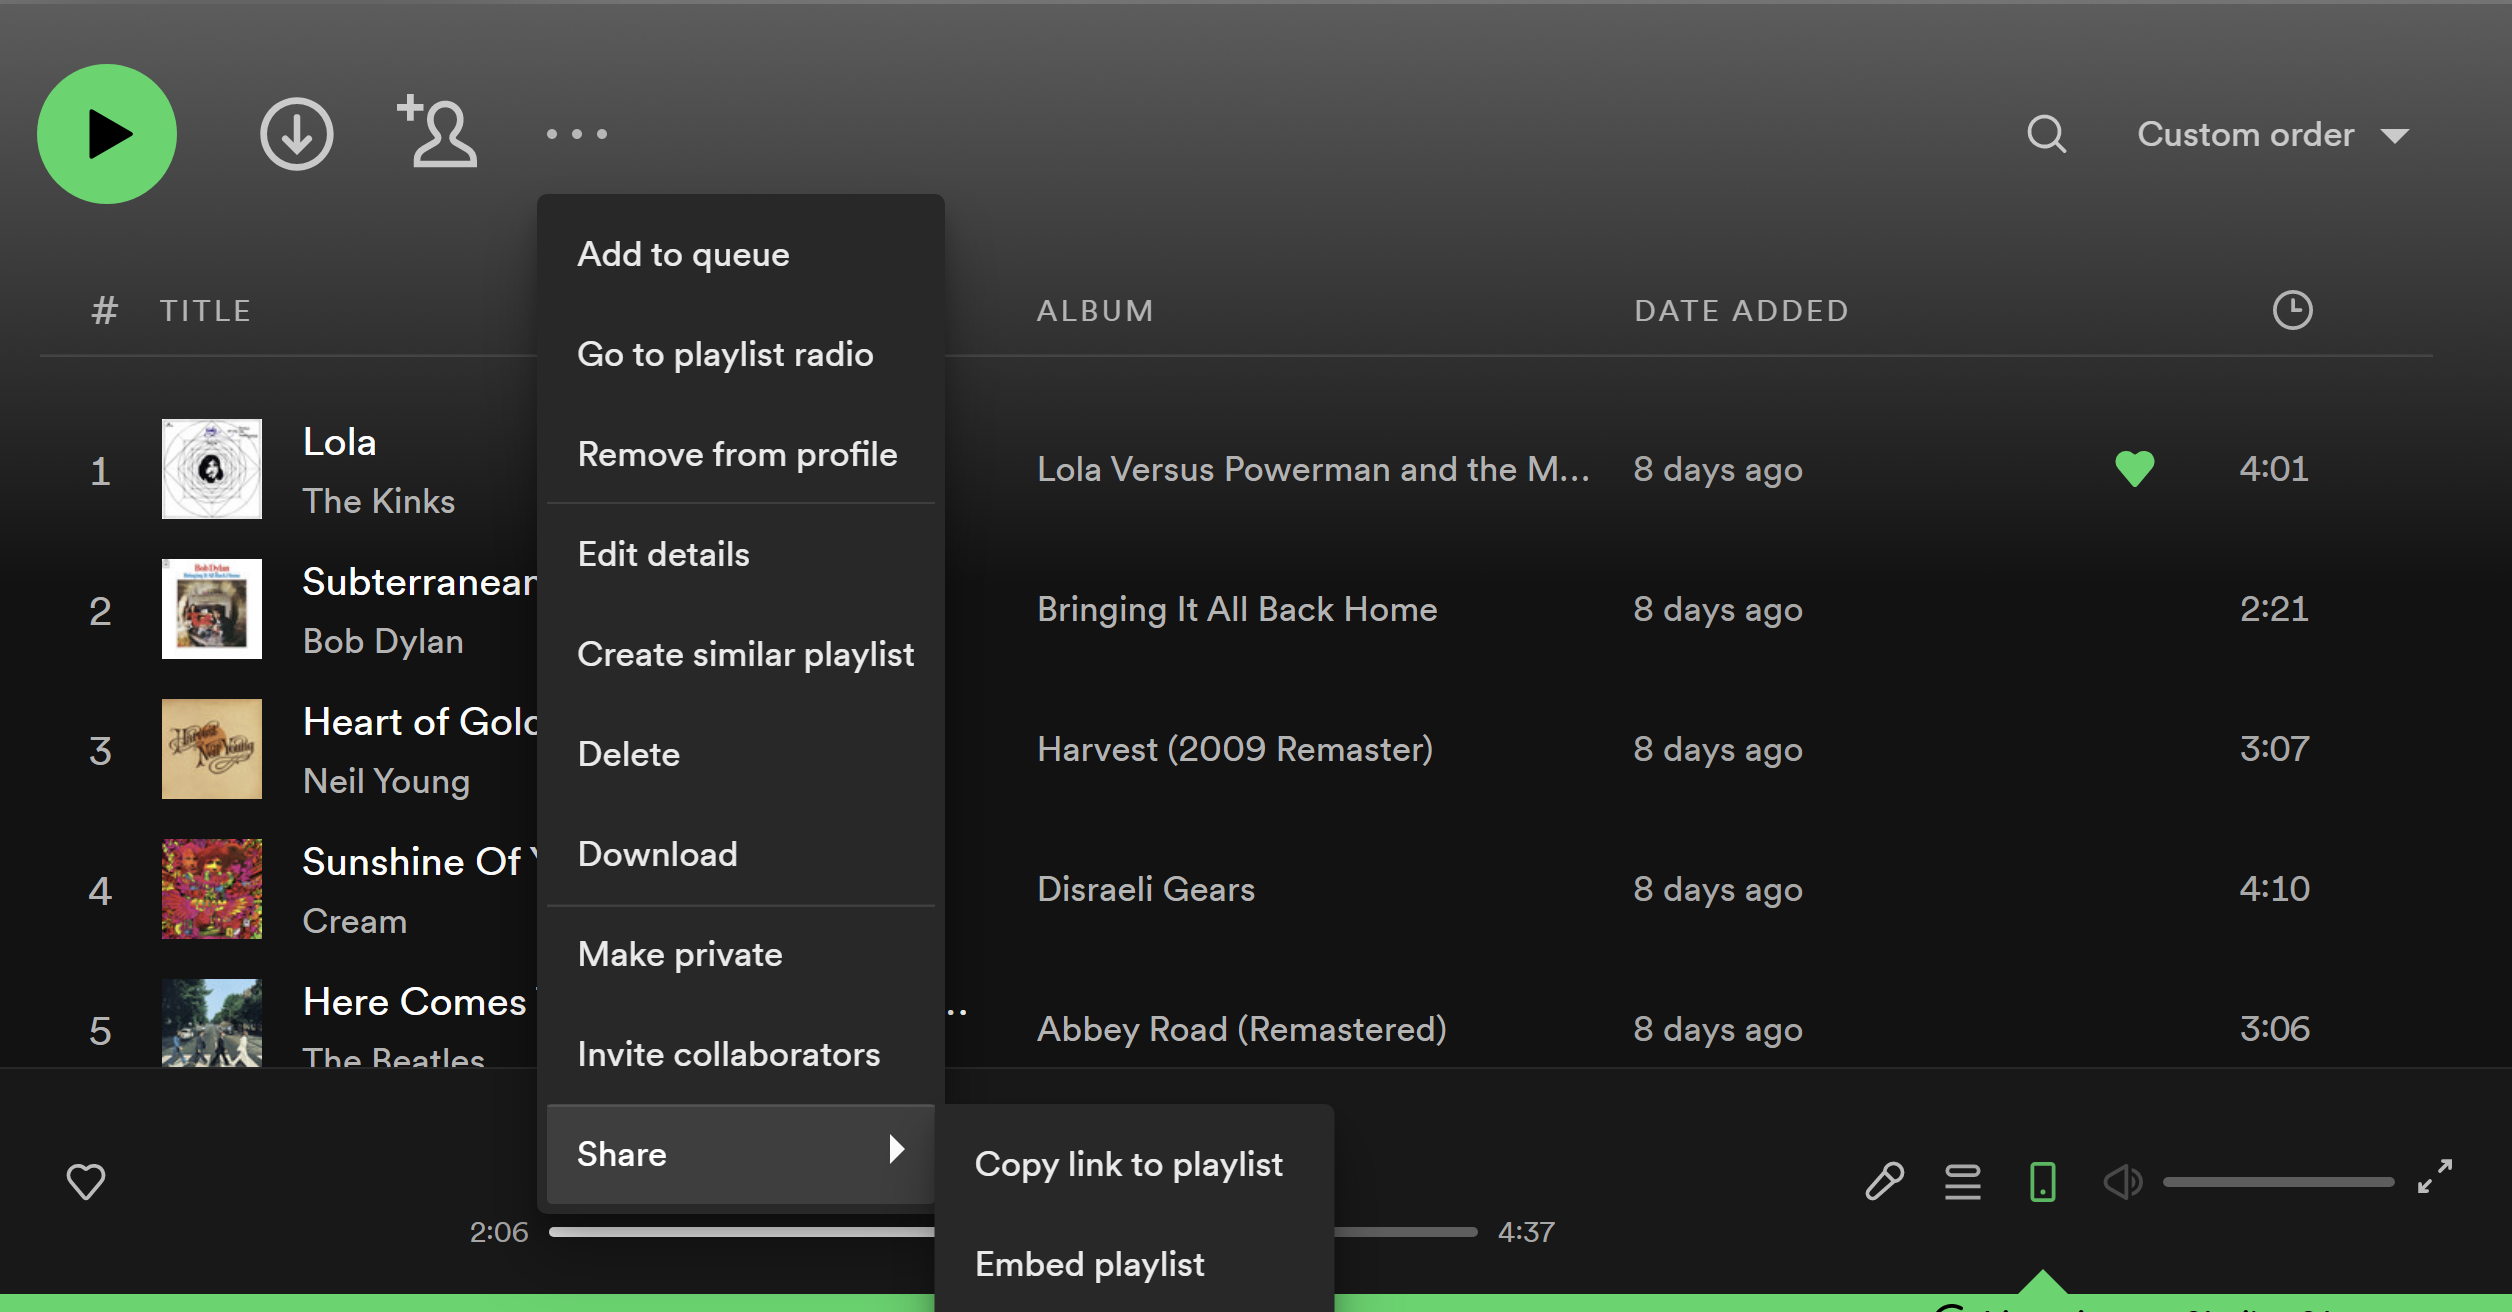Open the three-dots more options menu
This screenshot has height=1312, width=2512.
577,134
